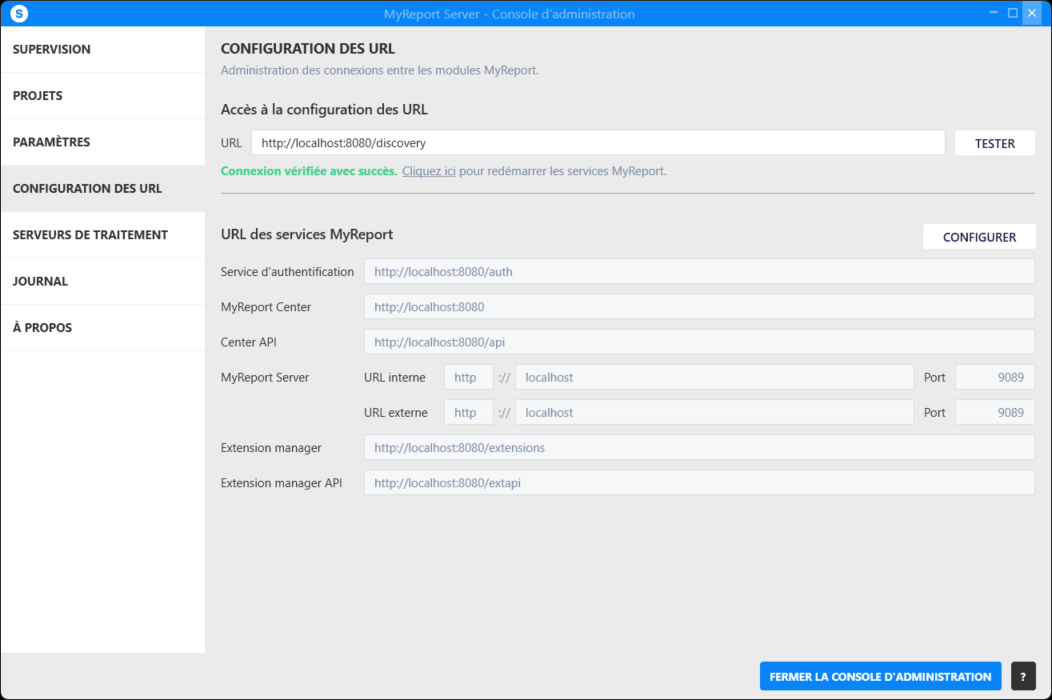The width and height of the screenshot is (1052, 700).
Task: Click the question mark help button
Action: [1022, 677]
